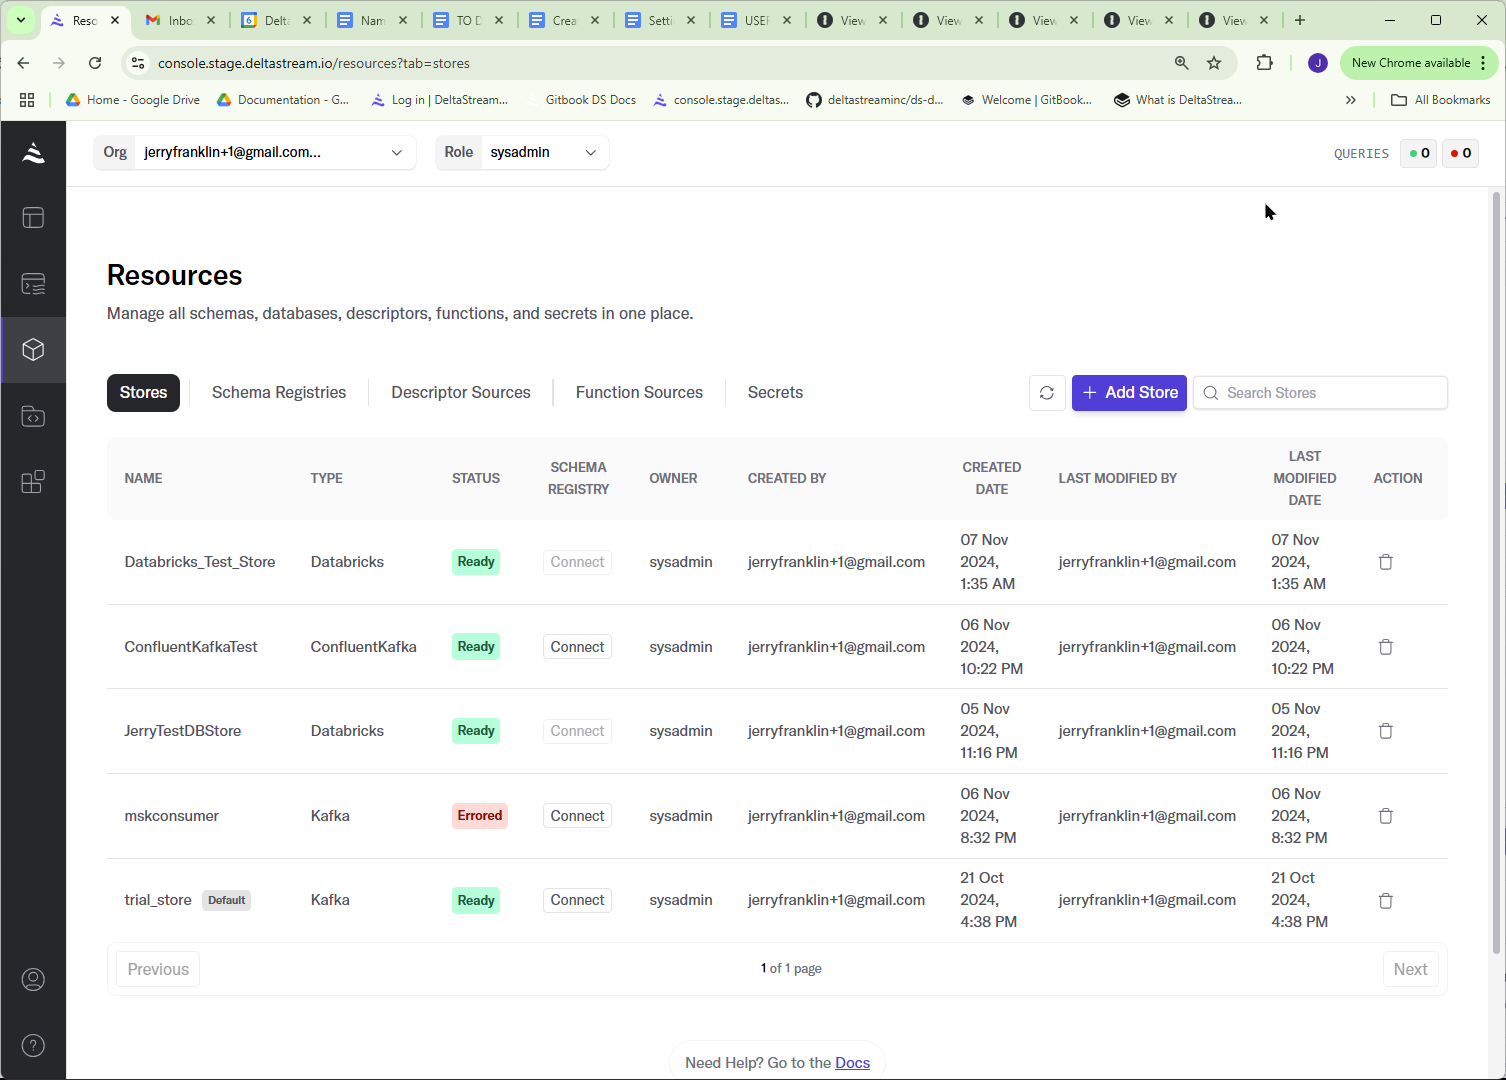Click the JerryTestDBStore name cell
The image size is (1506, 1080).
pos(183,731)
